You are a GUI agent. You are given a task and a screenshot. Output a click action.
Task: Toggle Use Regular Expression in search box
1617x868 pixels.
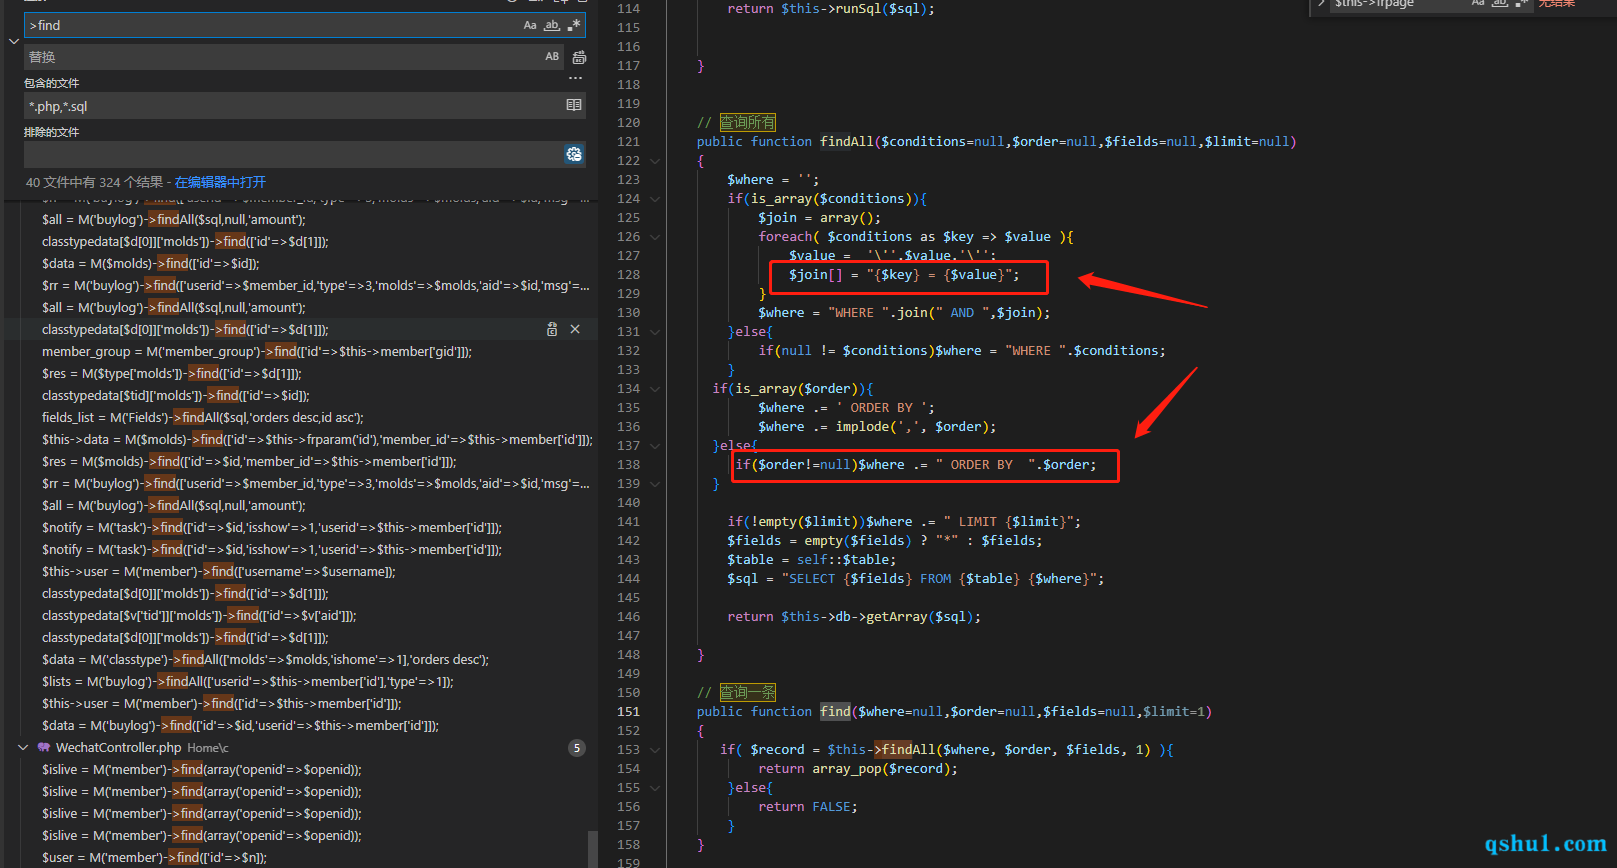point(574,25)
